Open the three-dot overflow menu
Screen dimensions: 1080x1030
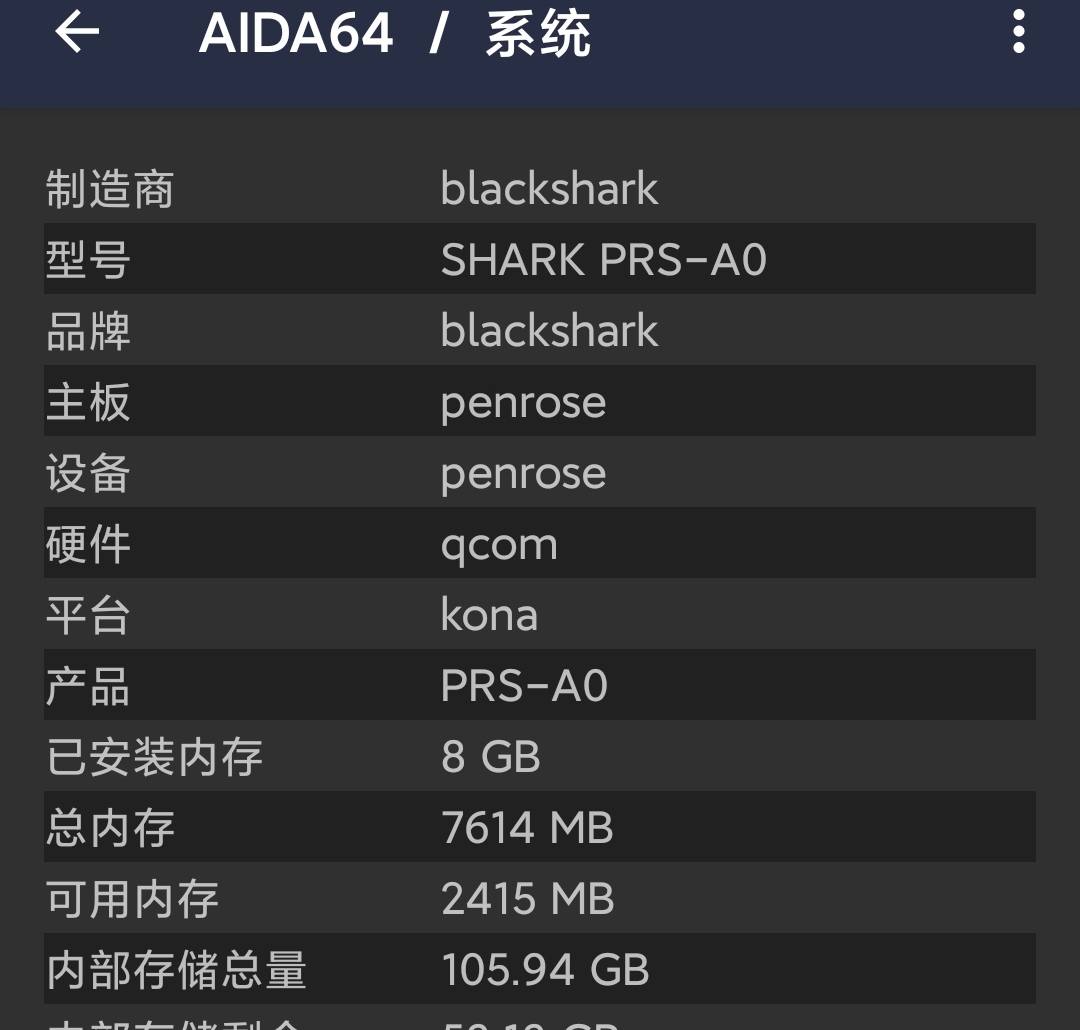tap(1019, 32)
